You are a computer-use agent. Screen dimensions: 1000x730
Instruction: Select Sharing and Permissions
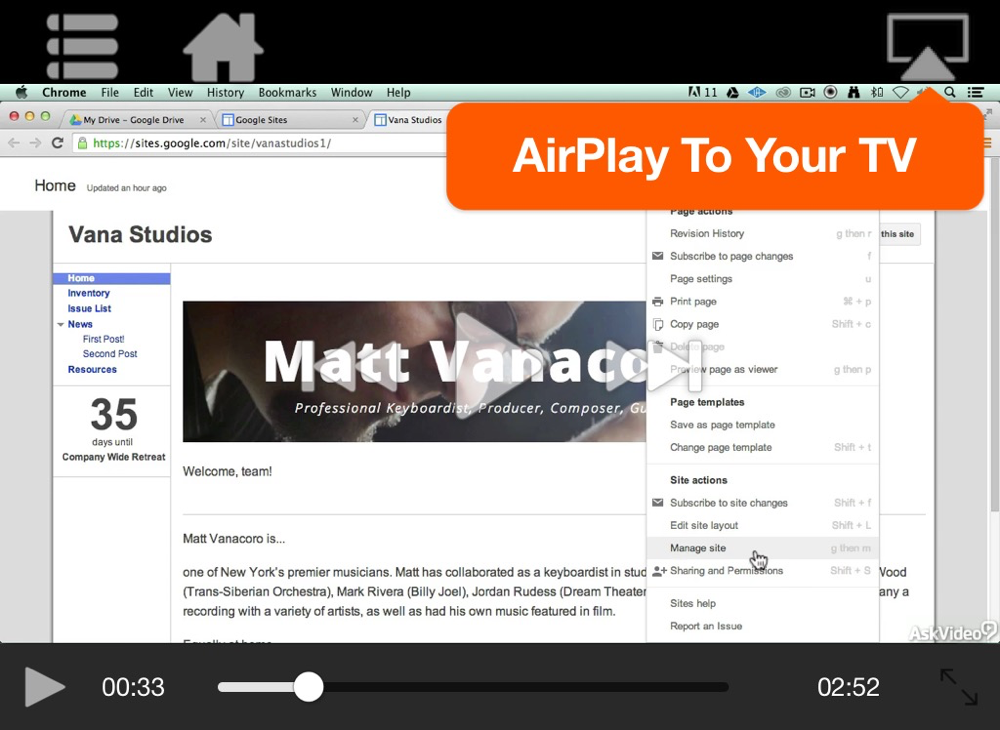763,571
